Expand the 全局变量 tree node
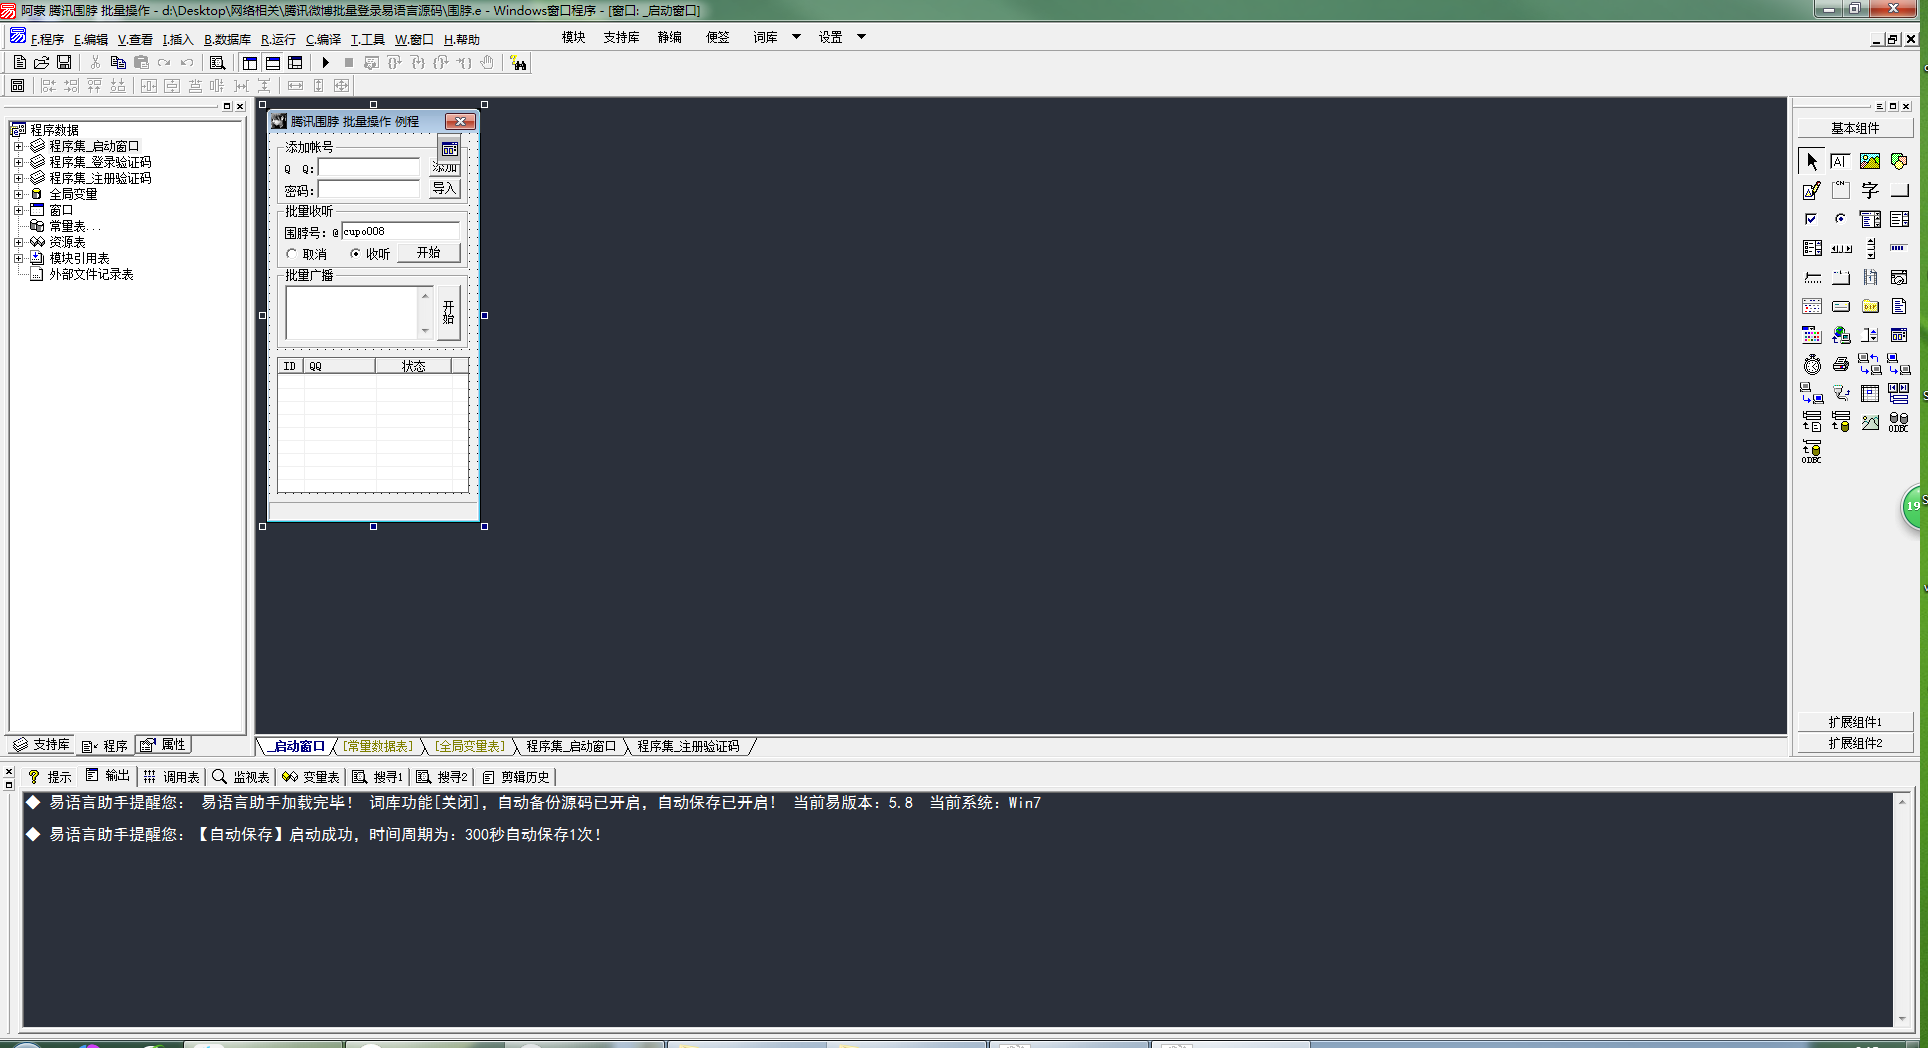1928x1048 pixels. tap(18, 194)
